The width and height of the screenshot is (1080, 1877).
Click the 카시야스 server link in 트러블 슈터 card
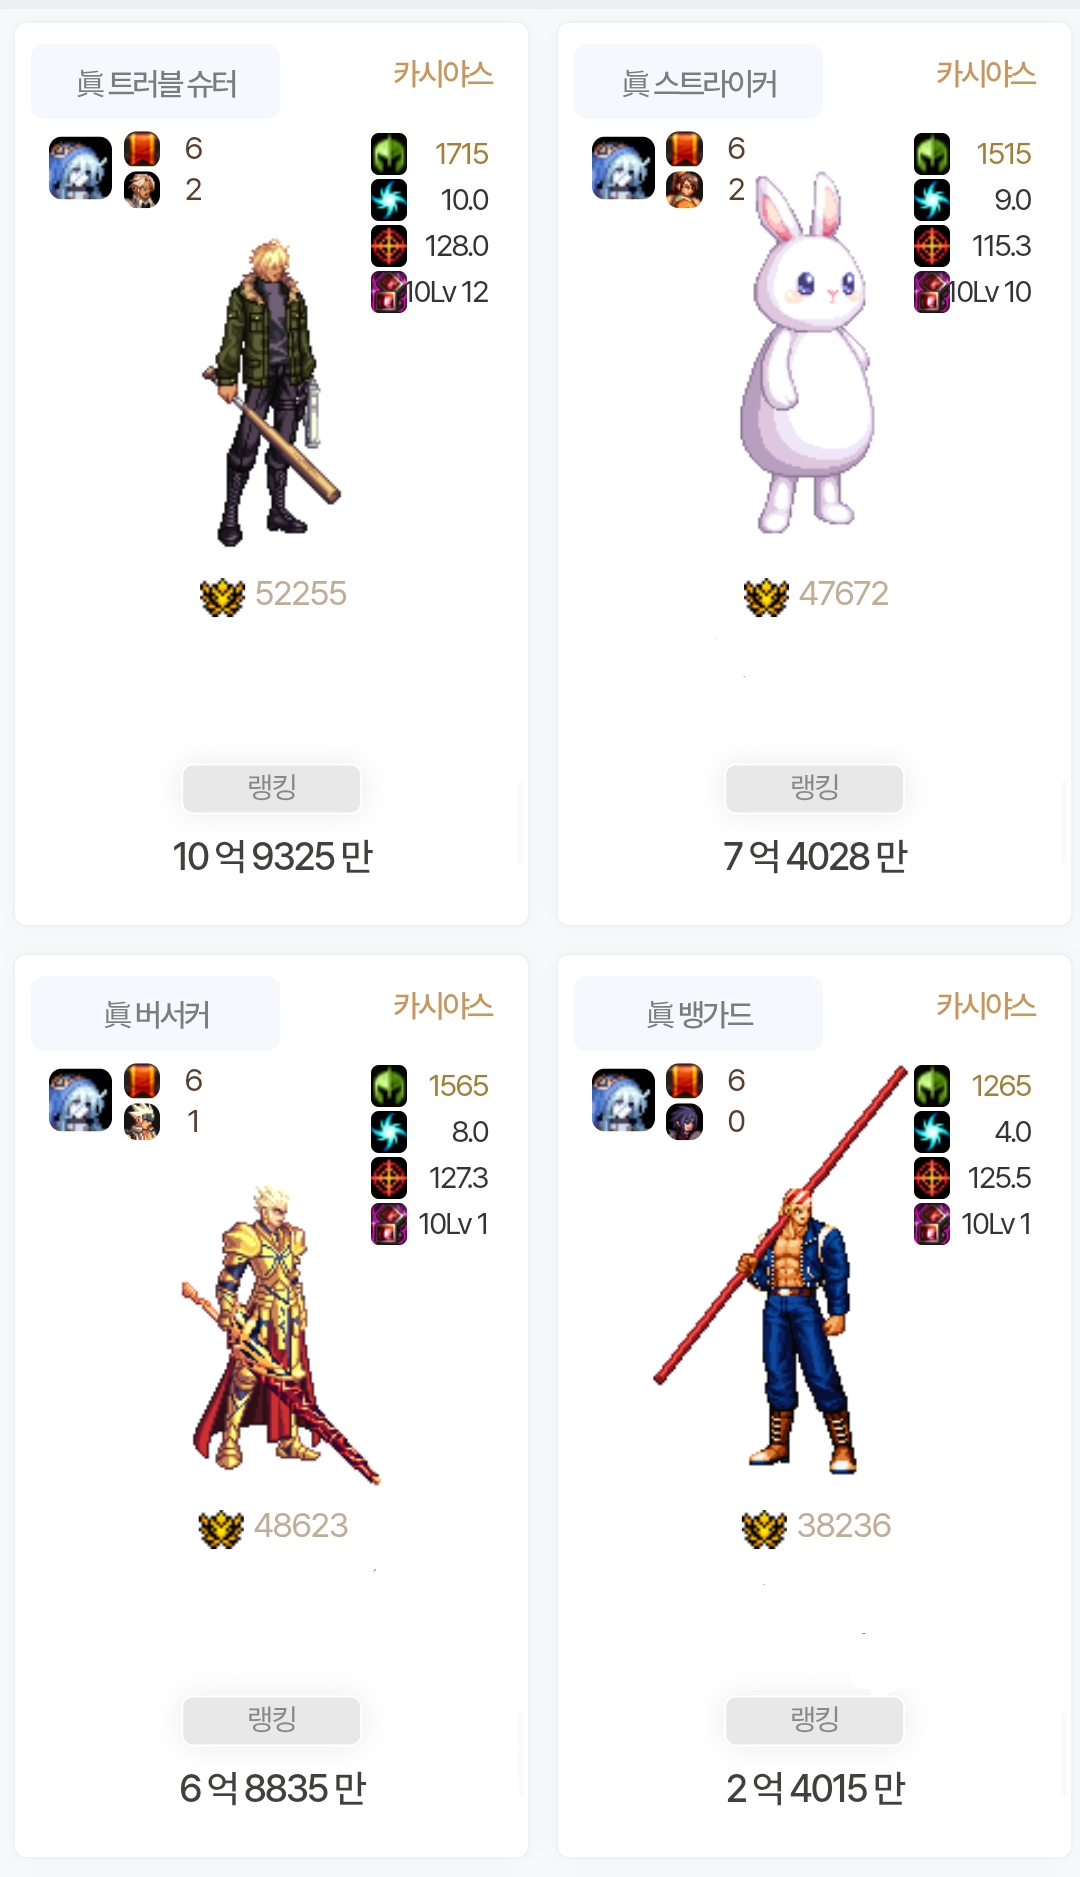tap(443, 74)
